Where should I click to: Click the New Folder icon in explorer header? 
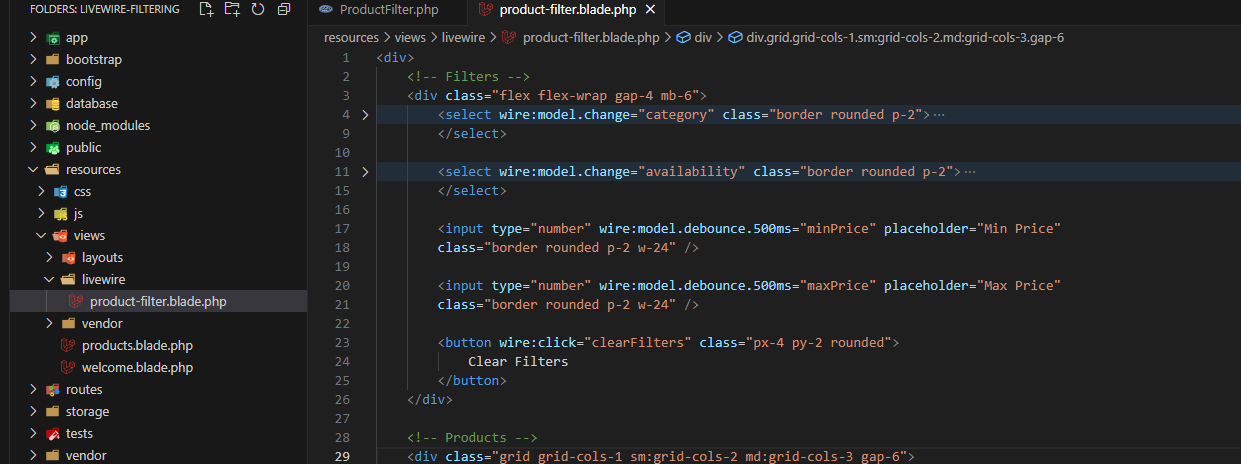[232, 10]
